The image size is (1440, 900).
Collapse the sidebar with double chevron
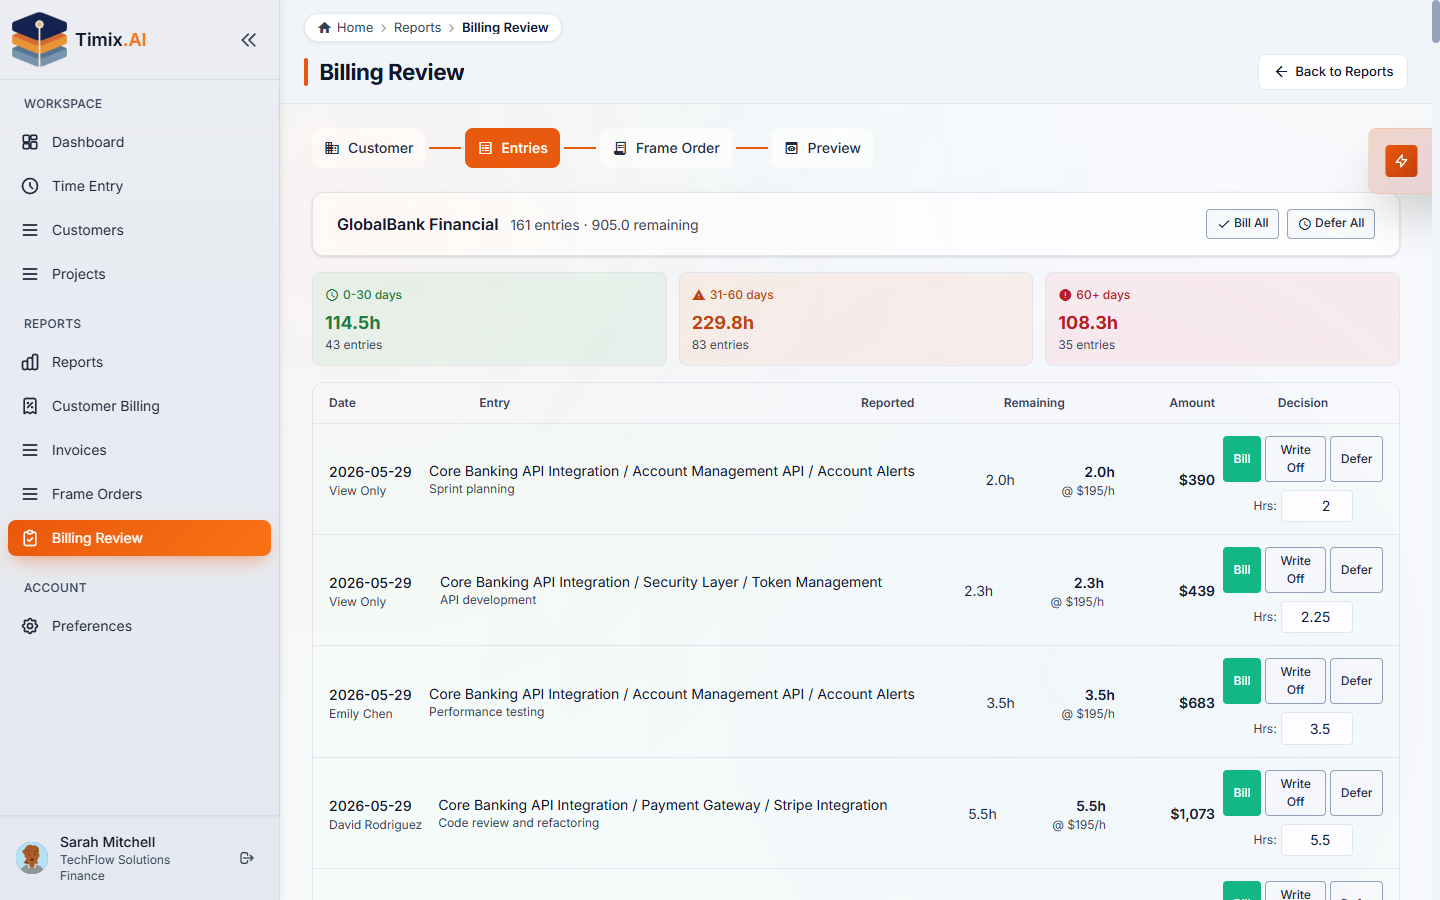tap(249, 40)
